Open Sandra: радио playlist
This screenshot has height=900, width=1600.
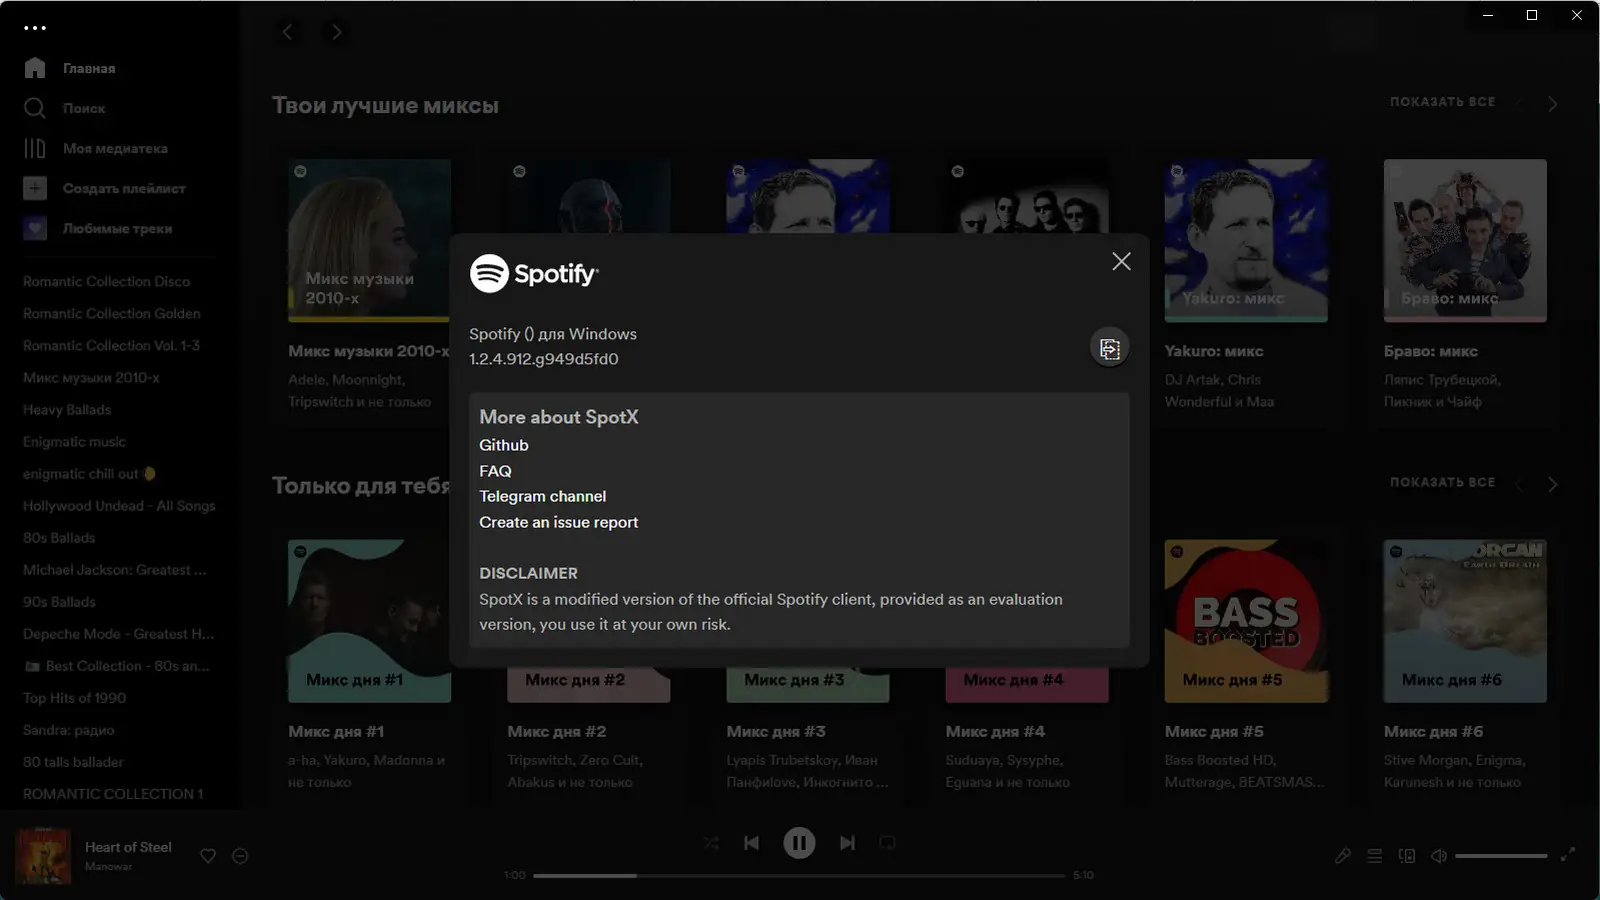68,730
